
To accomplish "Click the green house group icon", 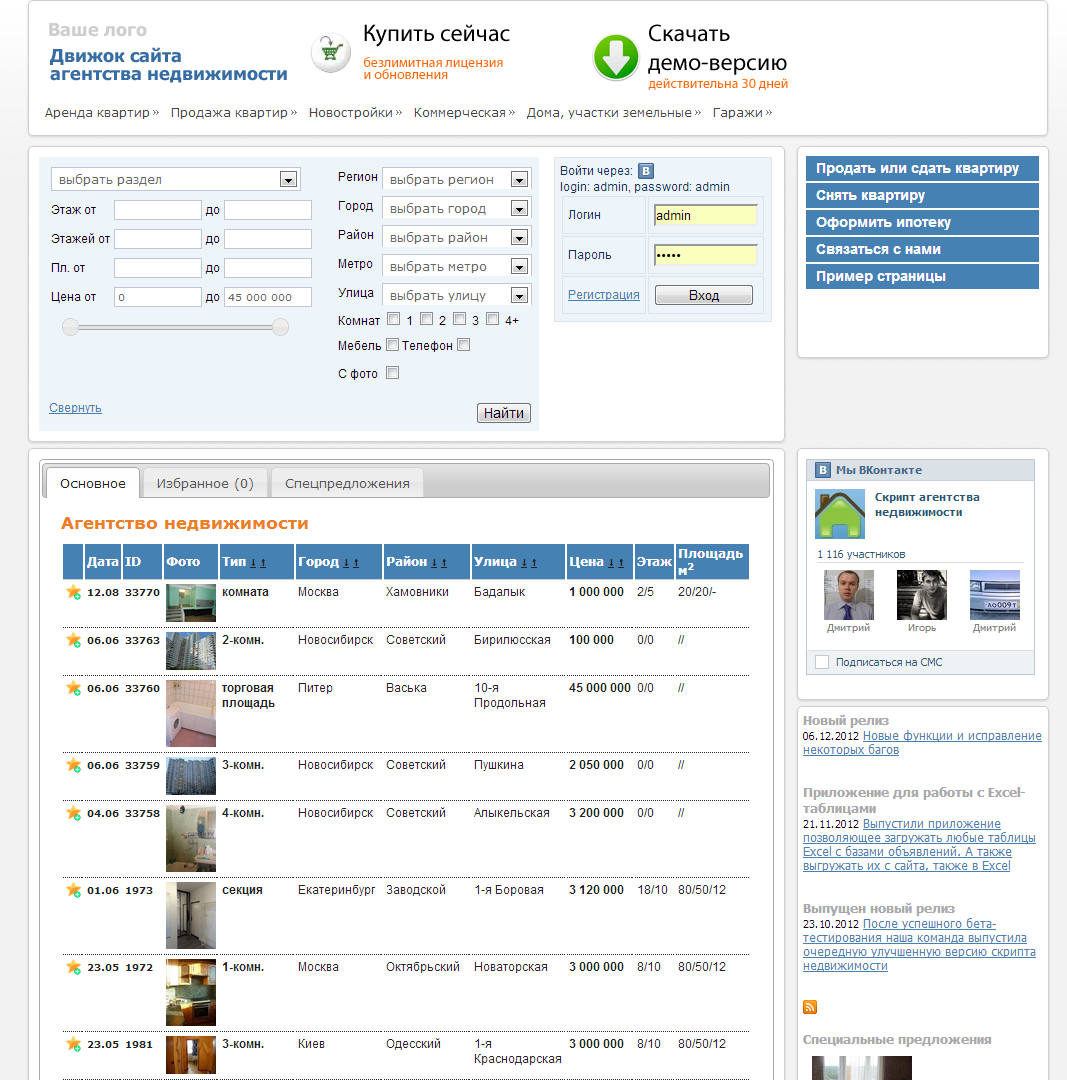I will (x=840, y=514).
